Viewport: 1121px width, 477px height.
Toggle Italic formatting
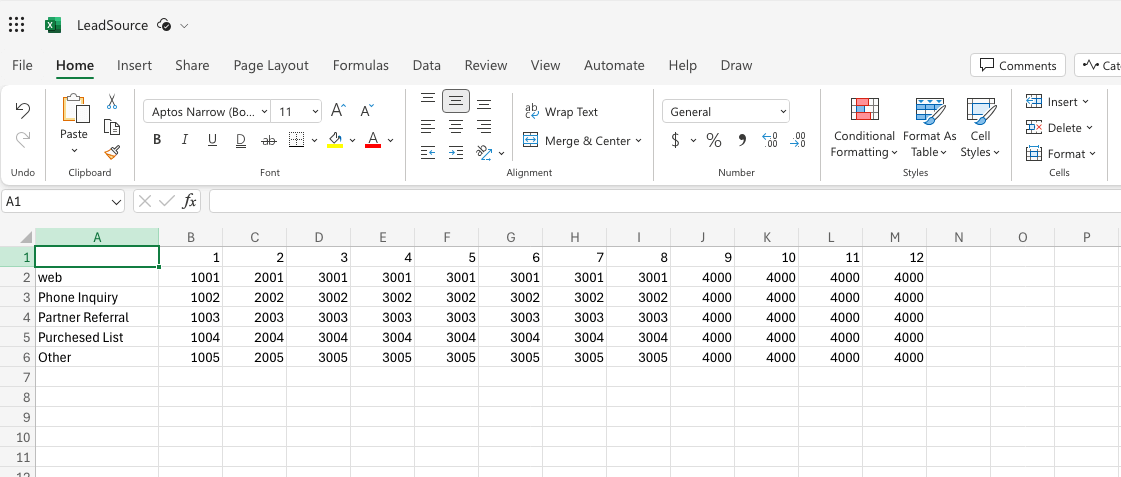point(184,140)
